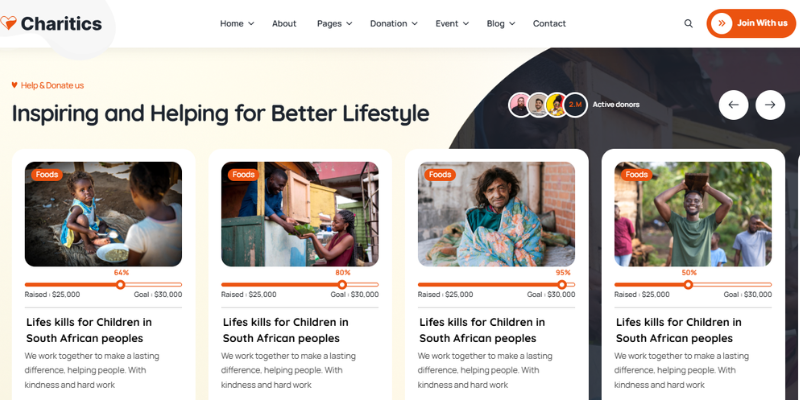The width and height of the screenshot is (800, 400).
Task: Click the 95% progress bar handle
Action: click(x=562, y=285)
